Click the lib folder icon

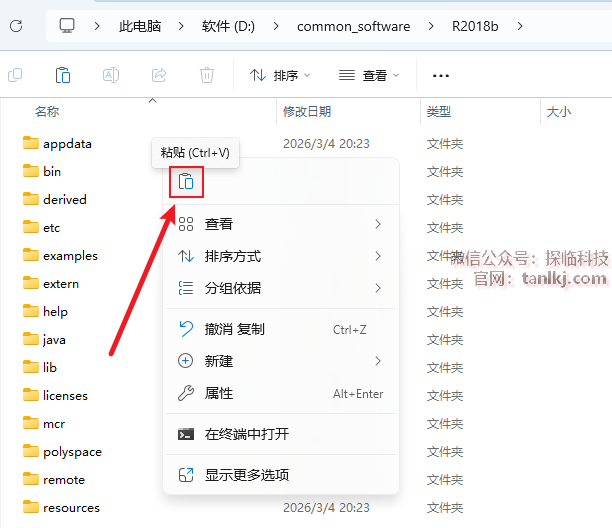[x=31, y=367]
